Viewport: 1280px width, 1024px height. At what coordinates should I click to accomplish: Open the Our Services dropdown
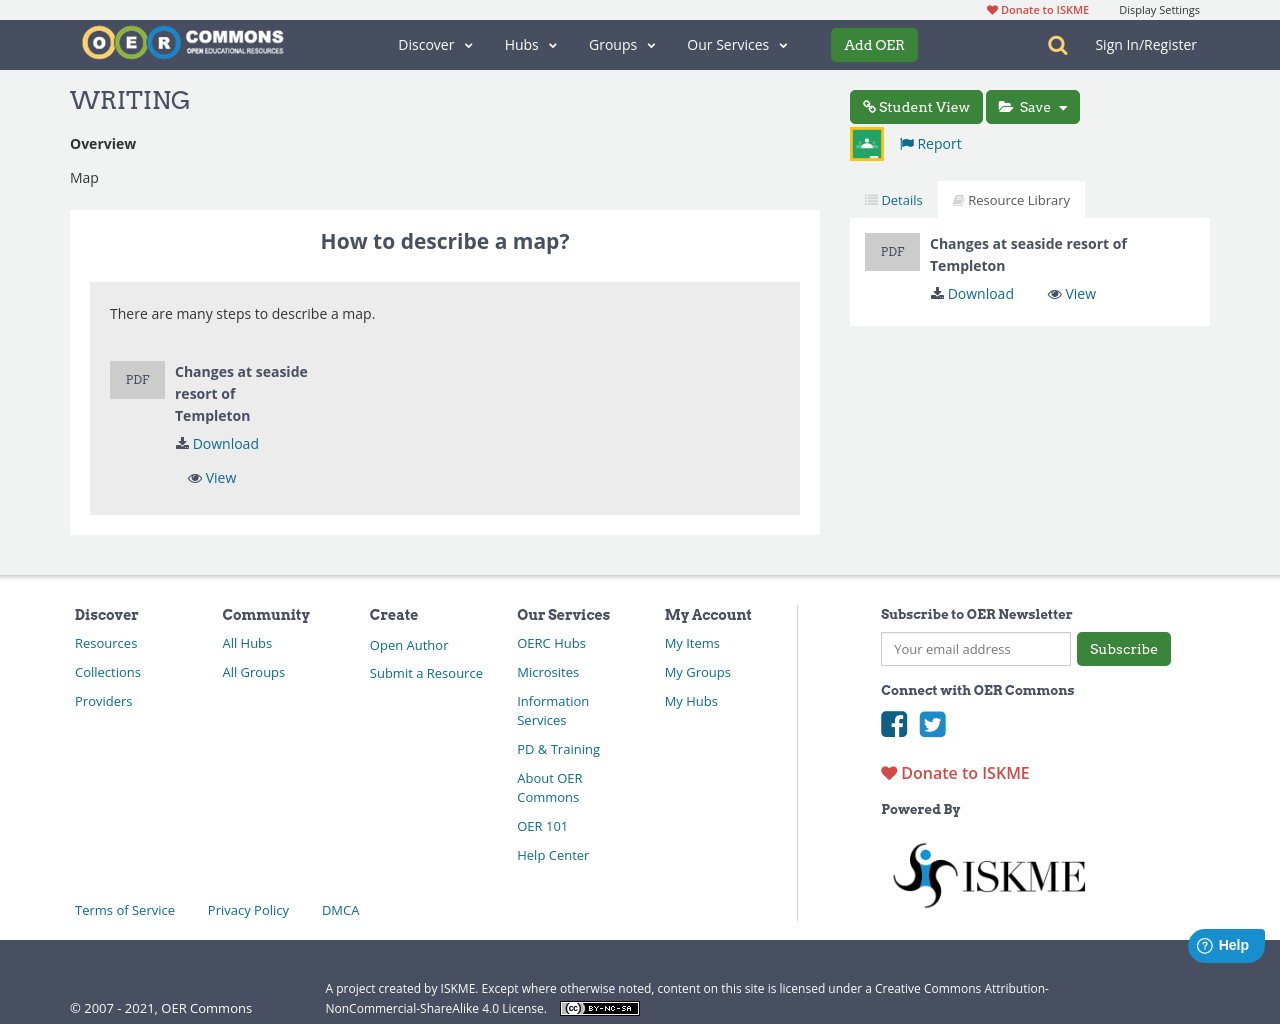coord(736,44)
